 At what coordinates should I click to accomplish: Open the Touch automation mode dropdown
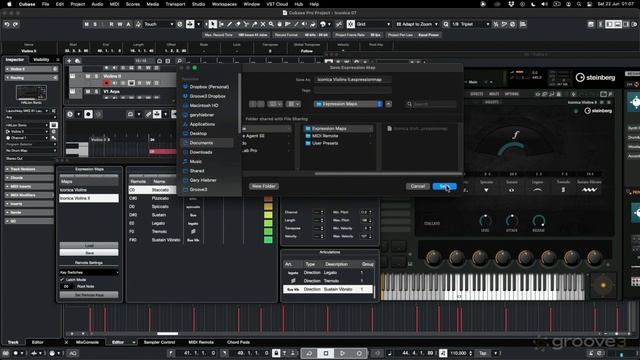point(158,24)
